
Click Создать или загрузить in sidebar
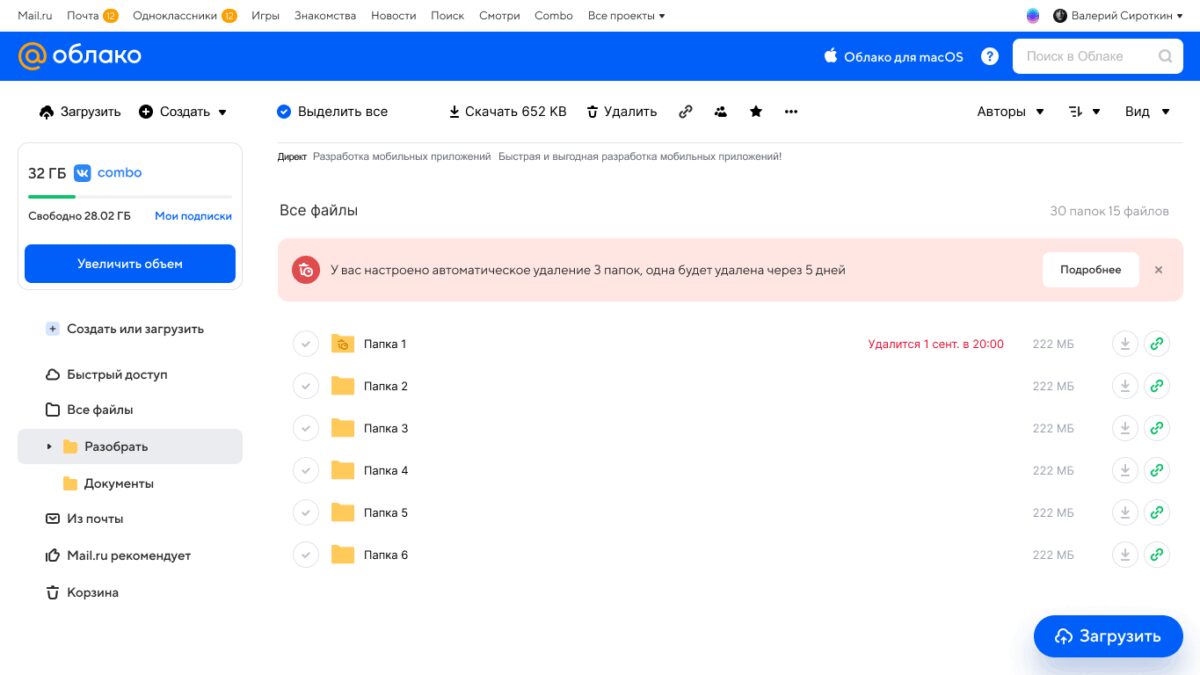click(x=125, y=329)
